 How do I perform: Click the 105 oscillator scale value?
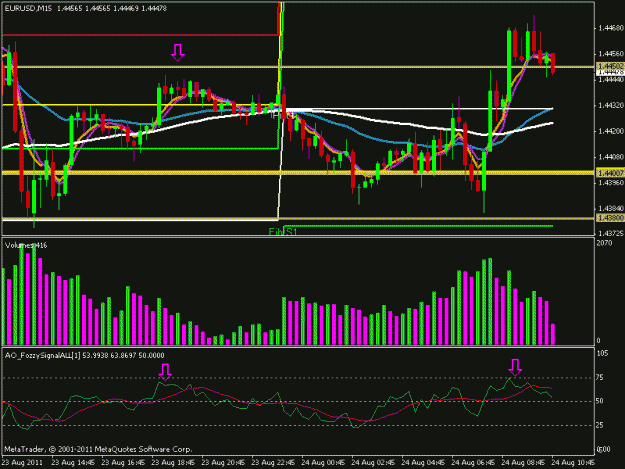(x=603, y=353)
